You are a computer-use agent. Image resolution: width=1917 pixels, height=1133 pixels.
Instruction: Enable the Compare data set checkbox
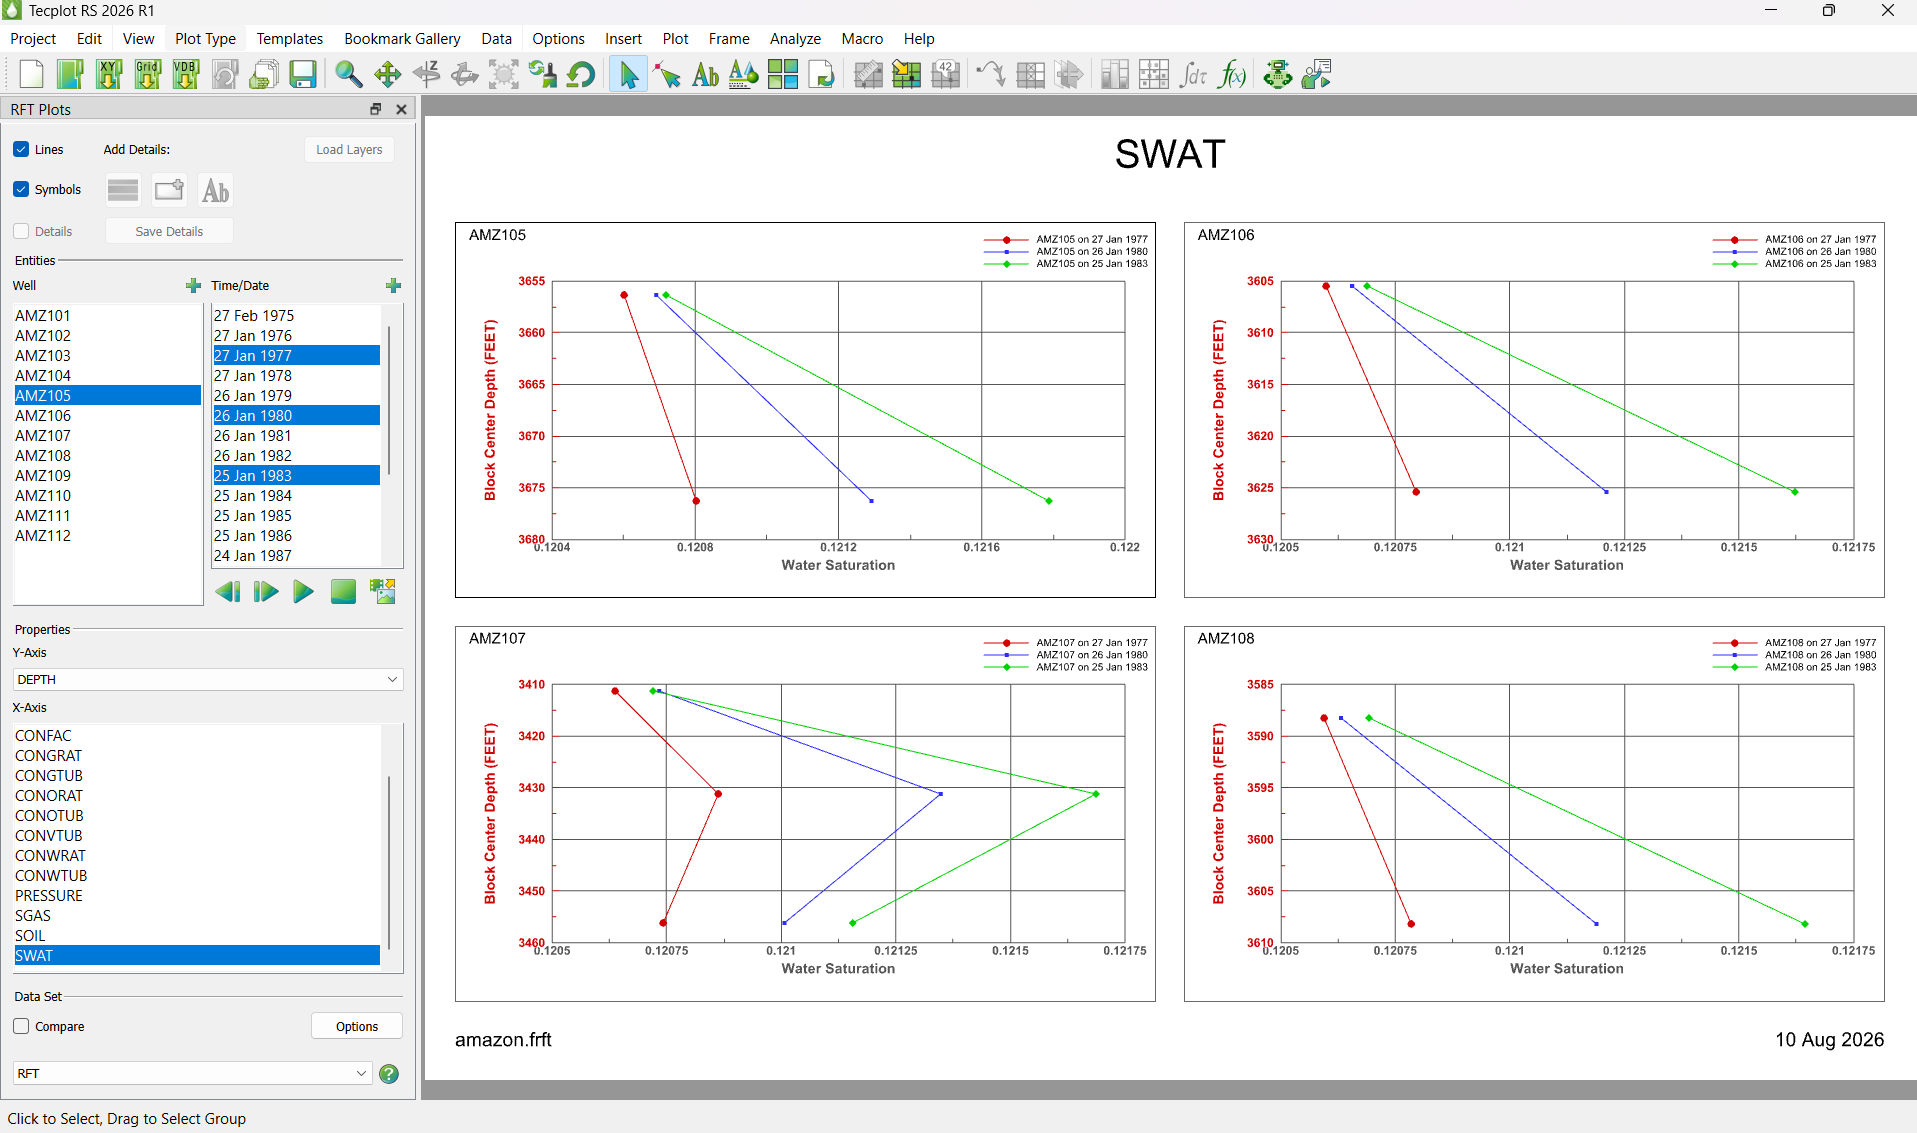tap(21, 1026)
